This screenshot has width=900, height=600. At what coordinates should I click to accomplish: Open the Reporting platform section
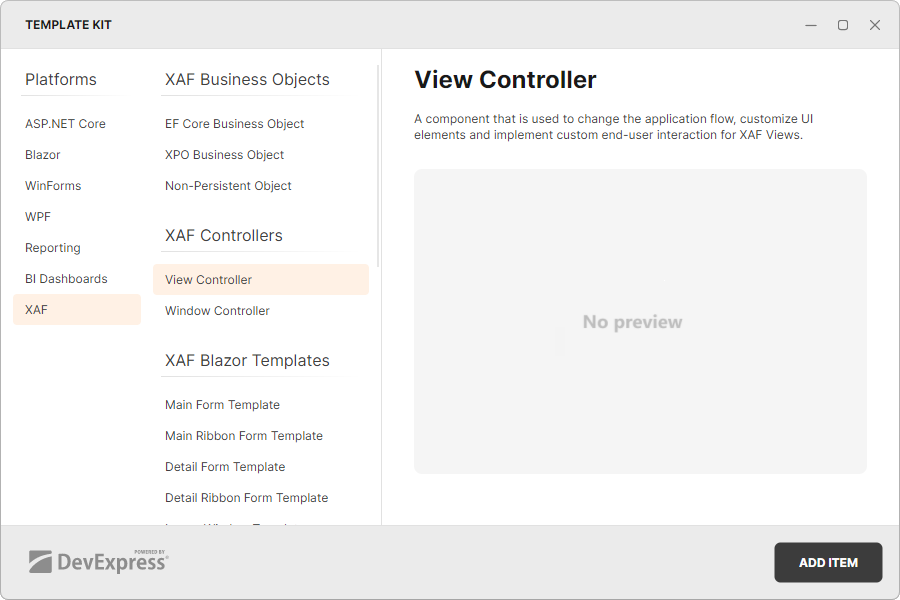(50, 247)
